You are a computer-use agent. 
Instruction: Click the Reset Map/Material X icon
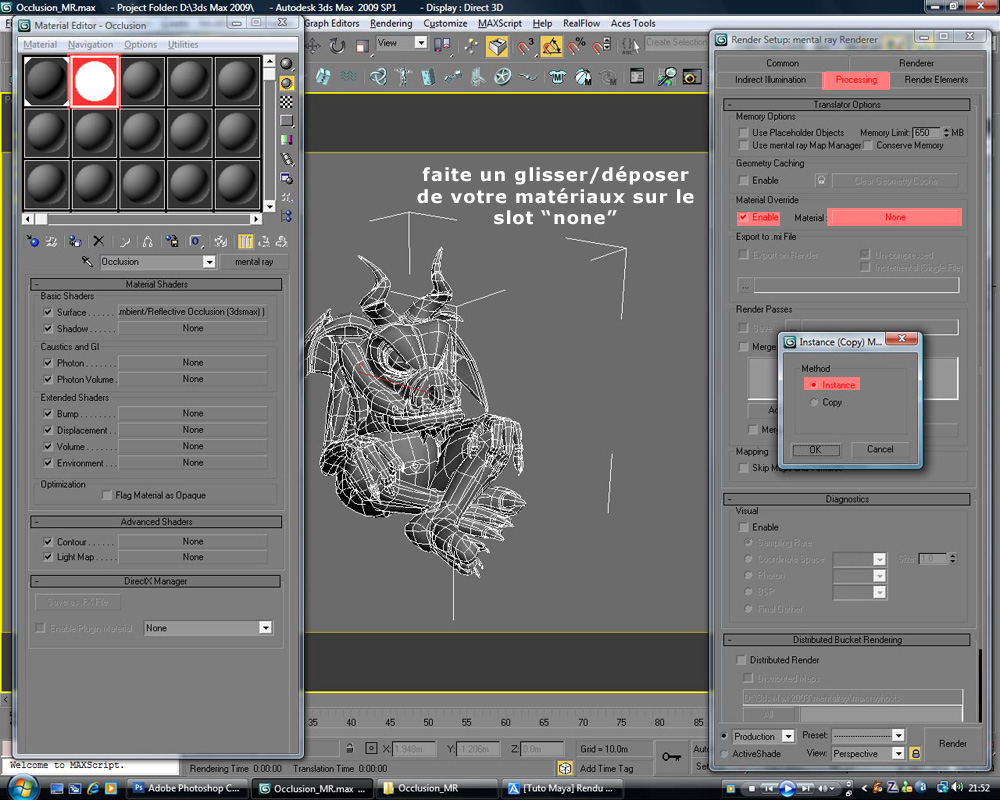point(98,241)
